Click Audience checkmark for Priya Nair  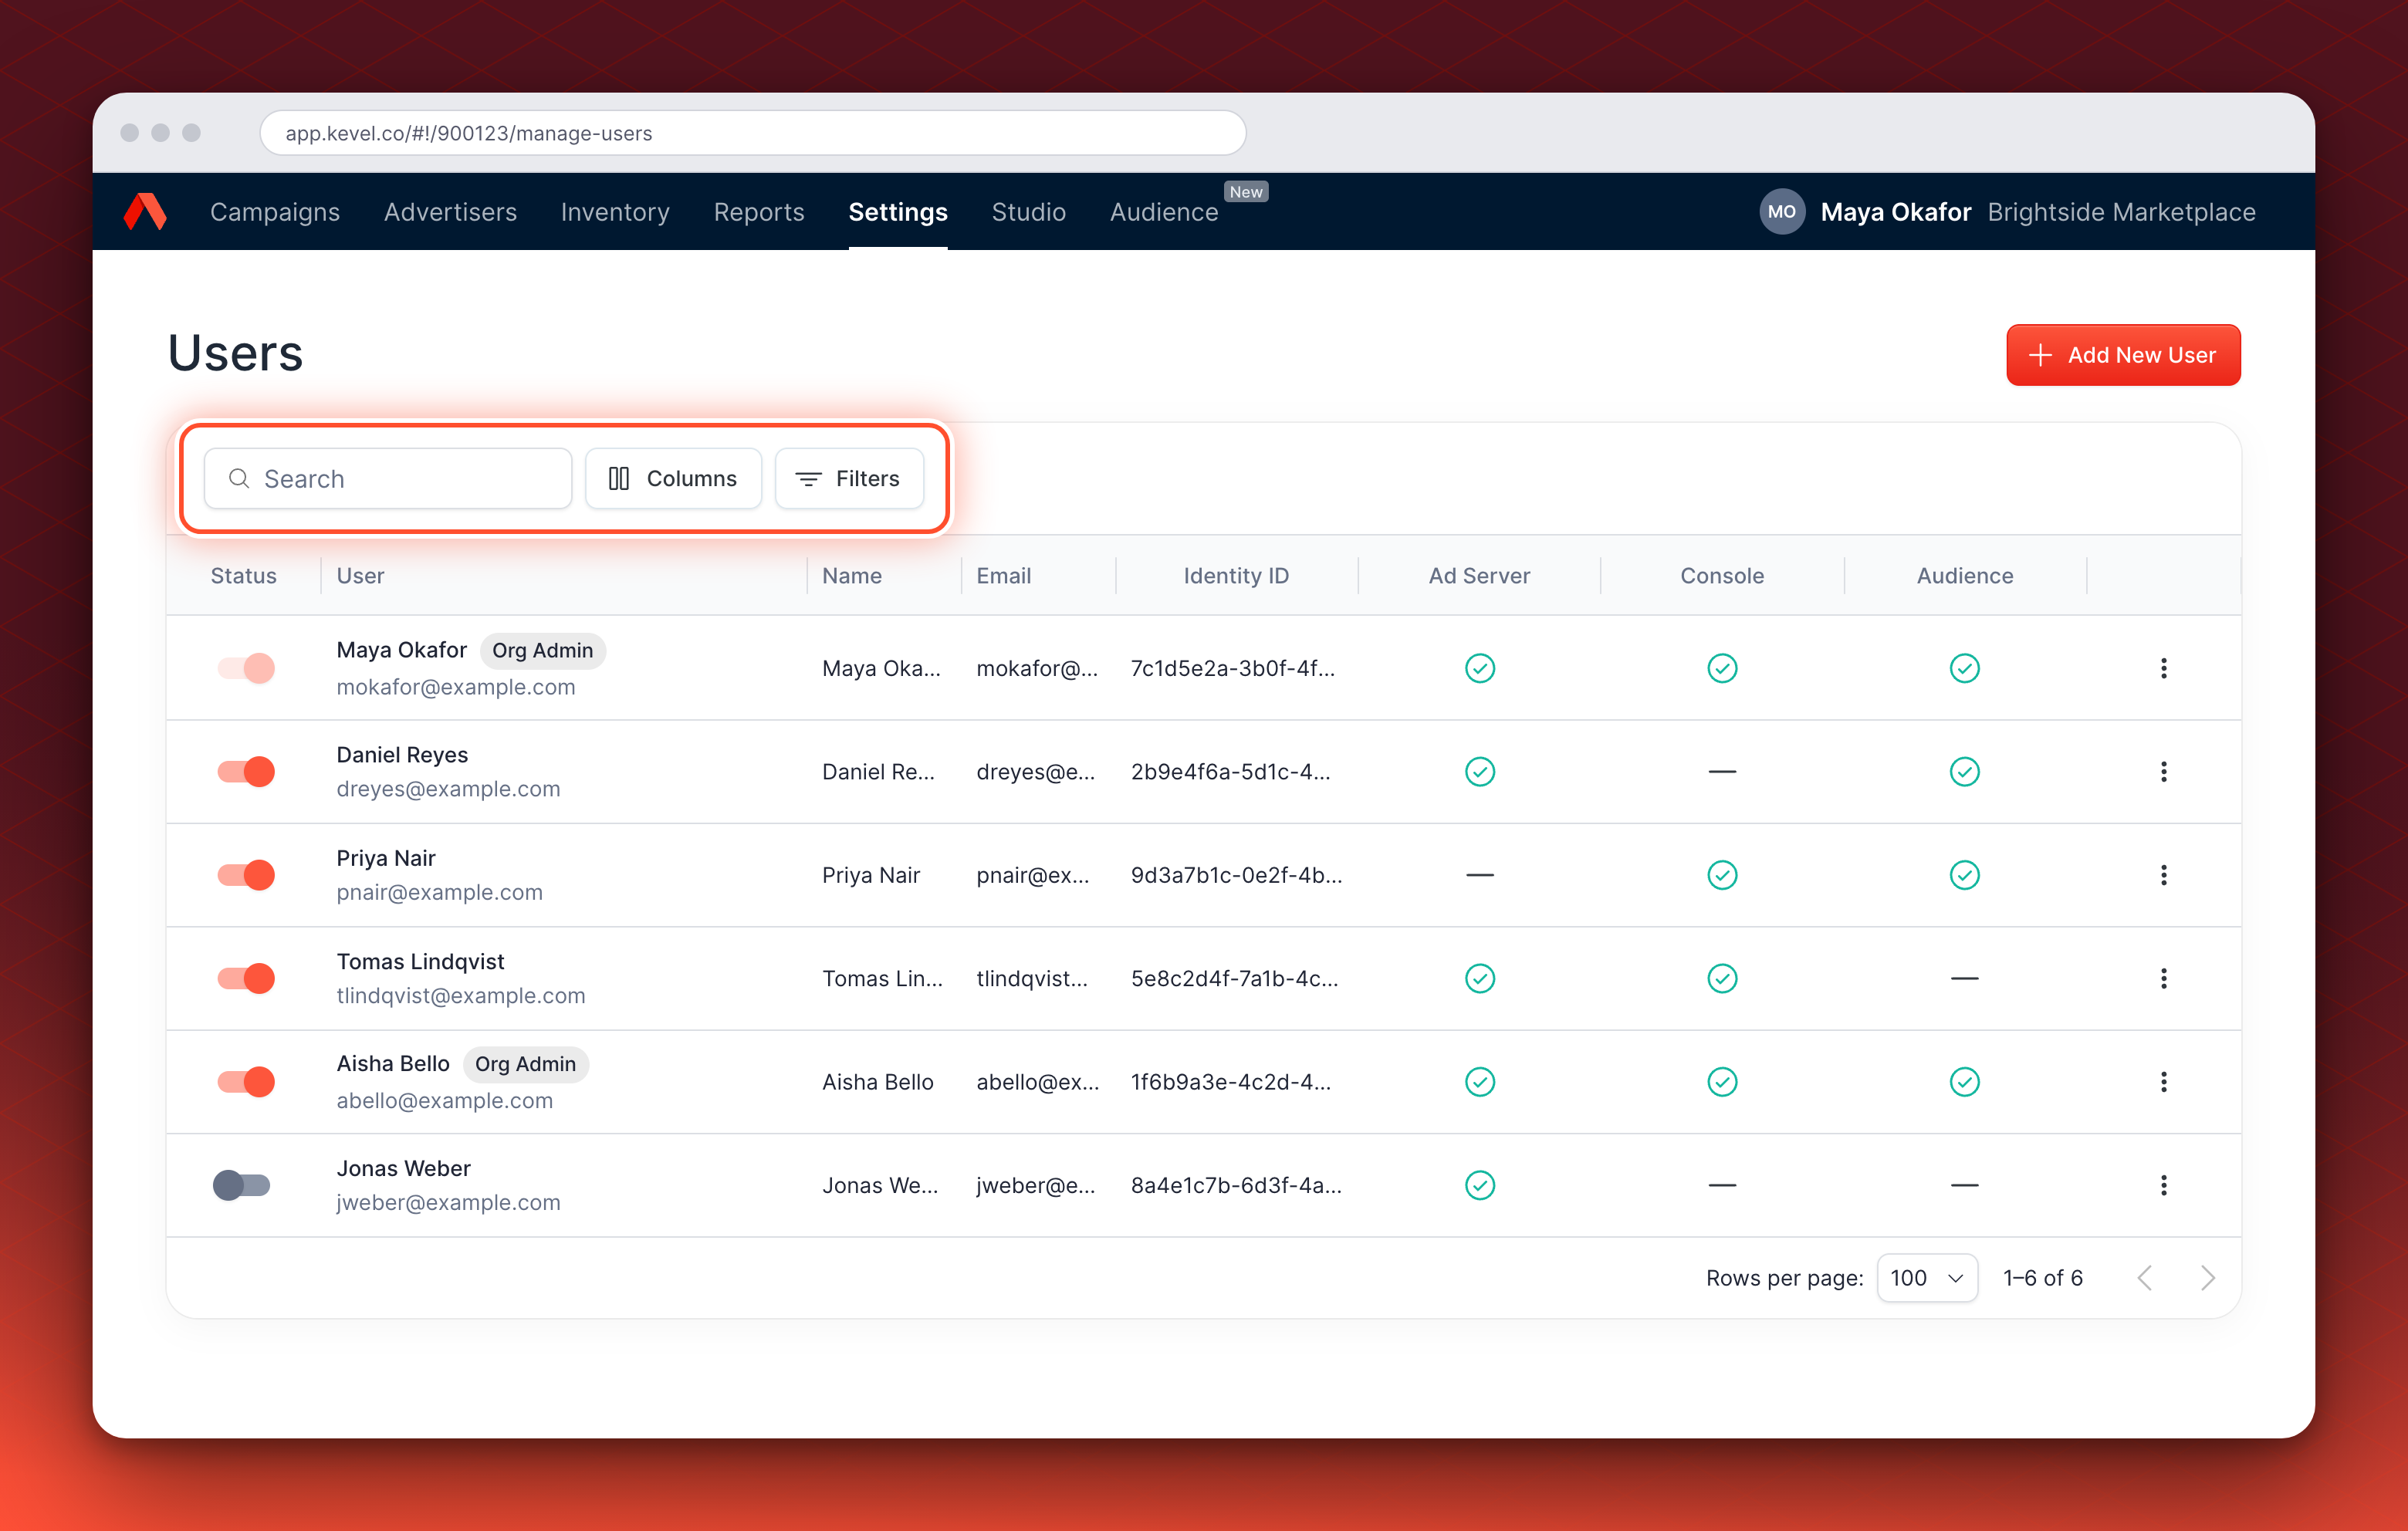click(x=1964, y=875)
